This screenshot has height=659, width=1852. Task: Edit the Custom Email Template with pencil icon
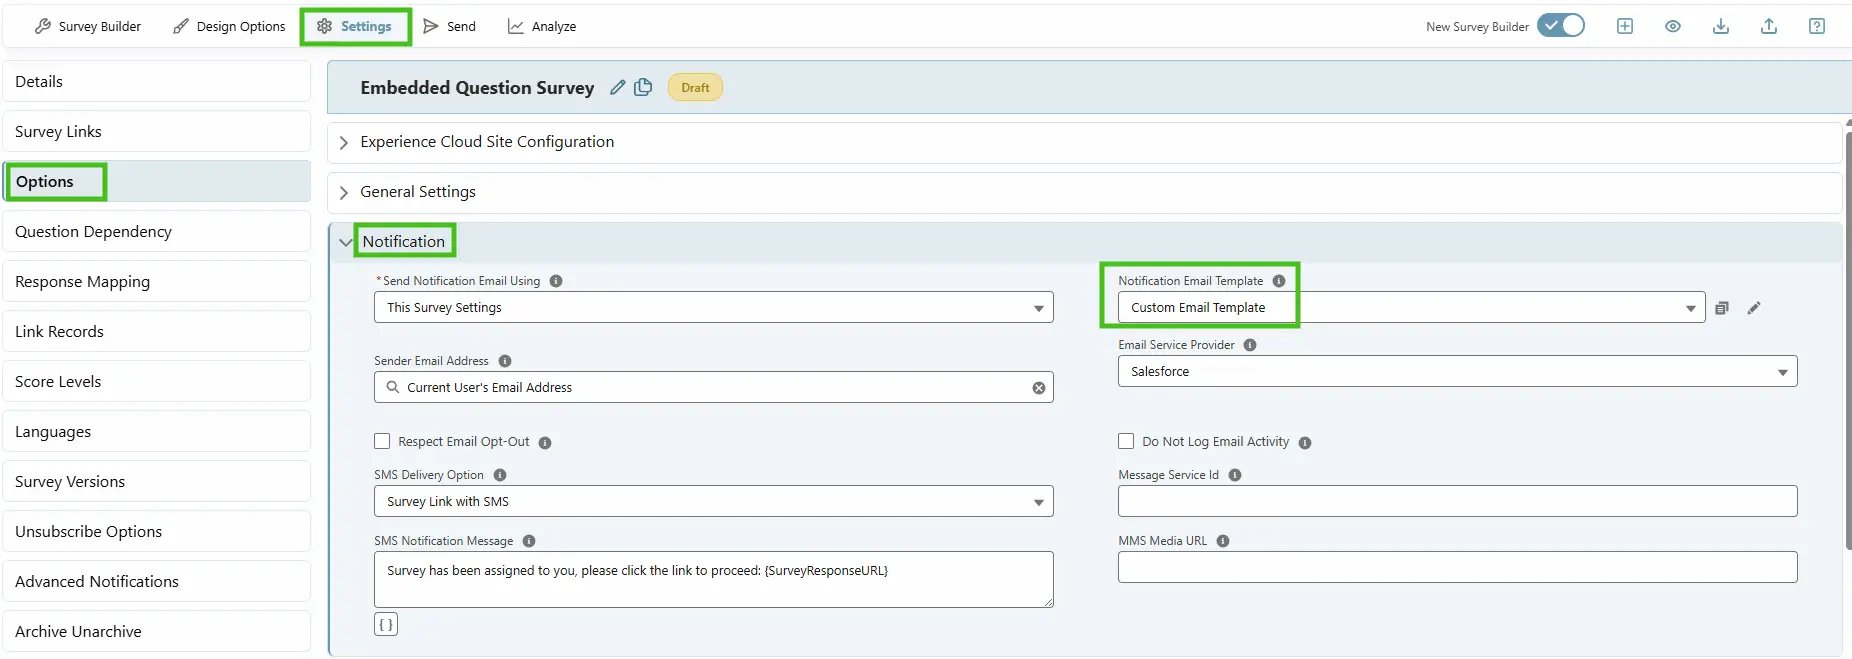pyautogui.click(x=1754, y=308)
